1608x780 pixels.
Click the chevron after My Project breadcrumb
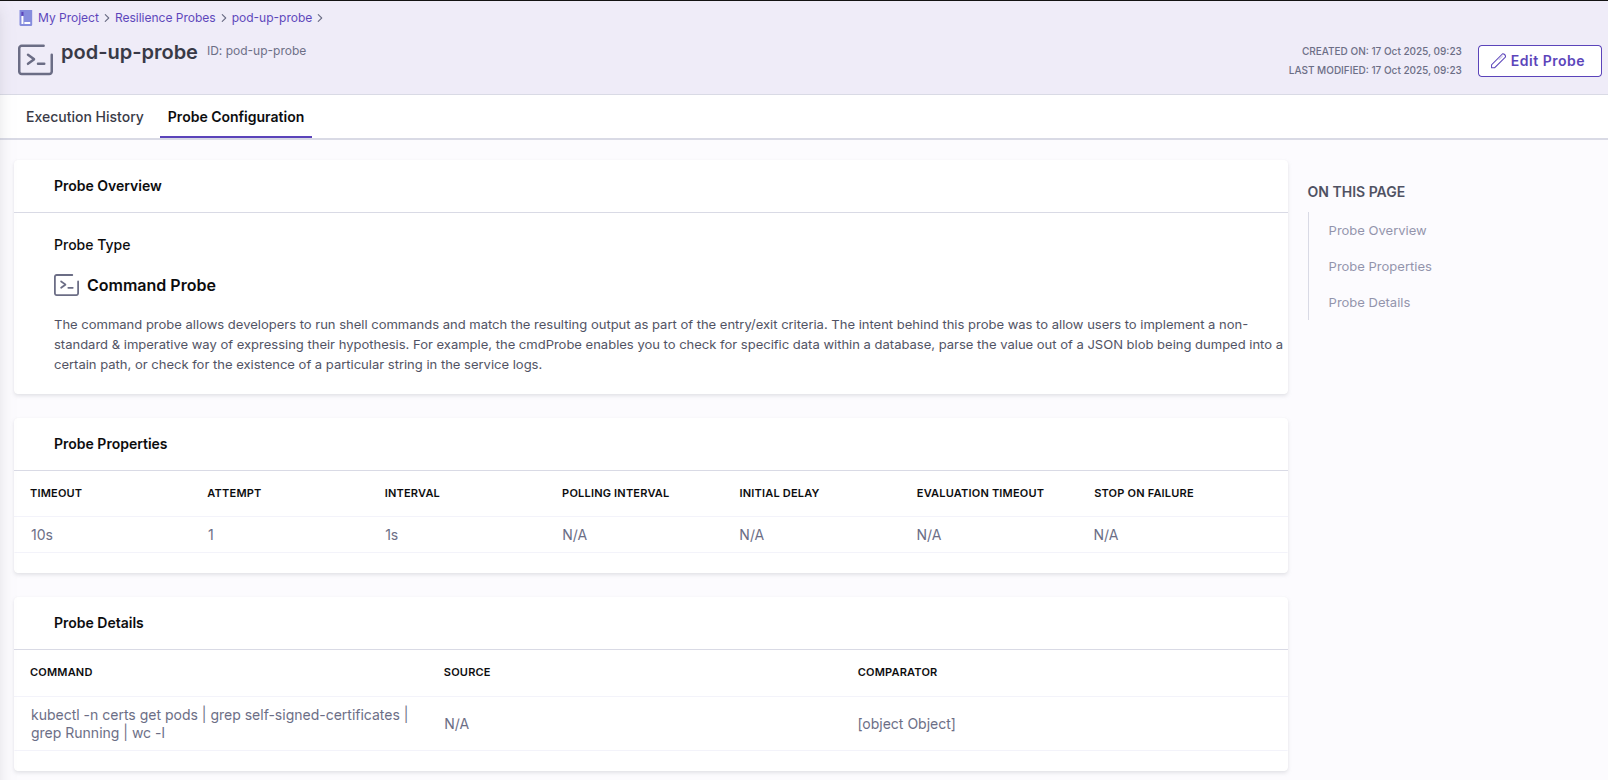[x=107, y=18]
